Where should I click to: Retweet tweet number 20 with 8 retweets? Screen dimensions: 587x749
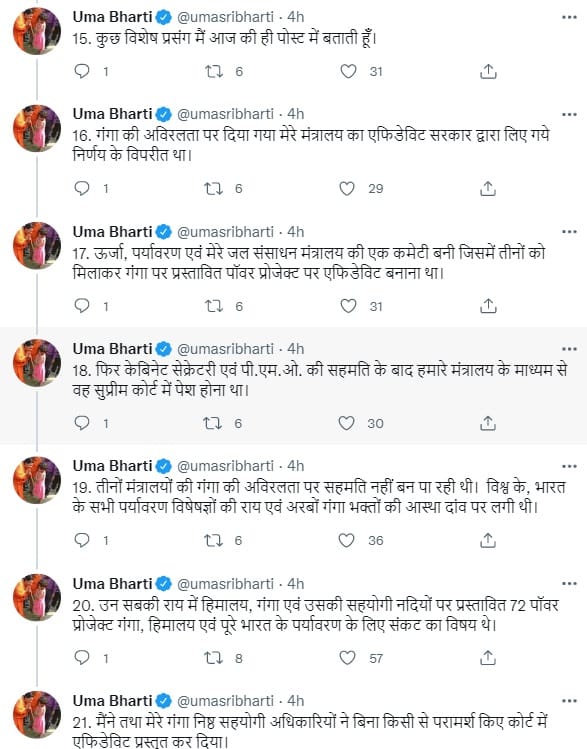coord(213,658)
